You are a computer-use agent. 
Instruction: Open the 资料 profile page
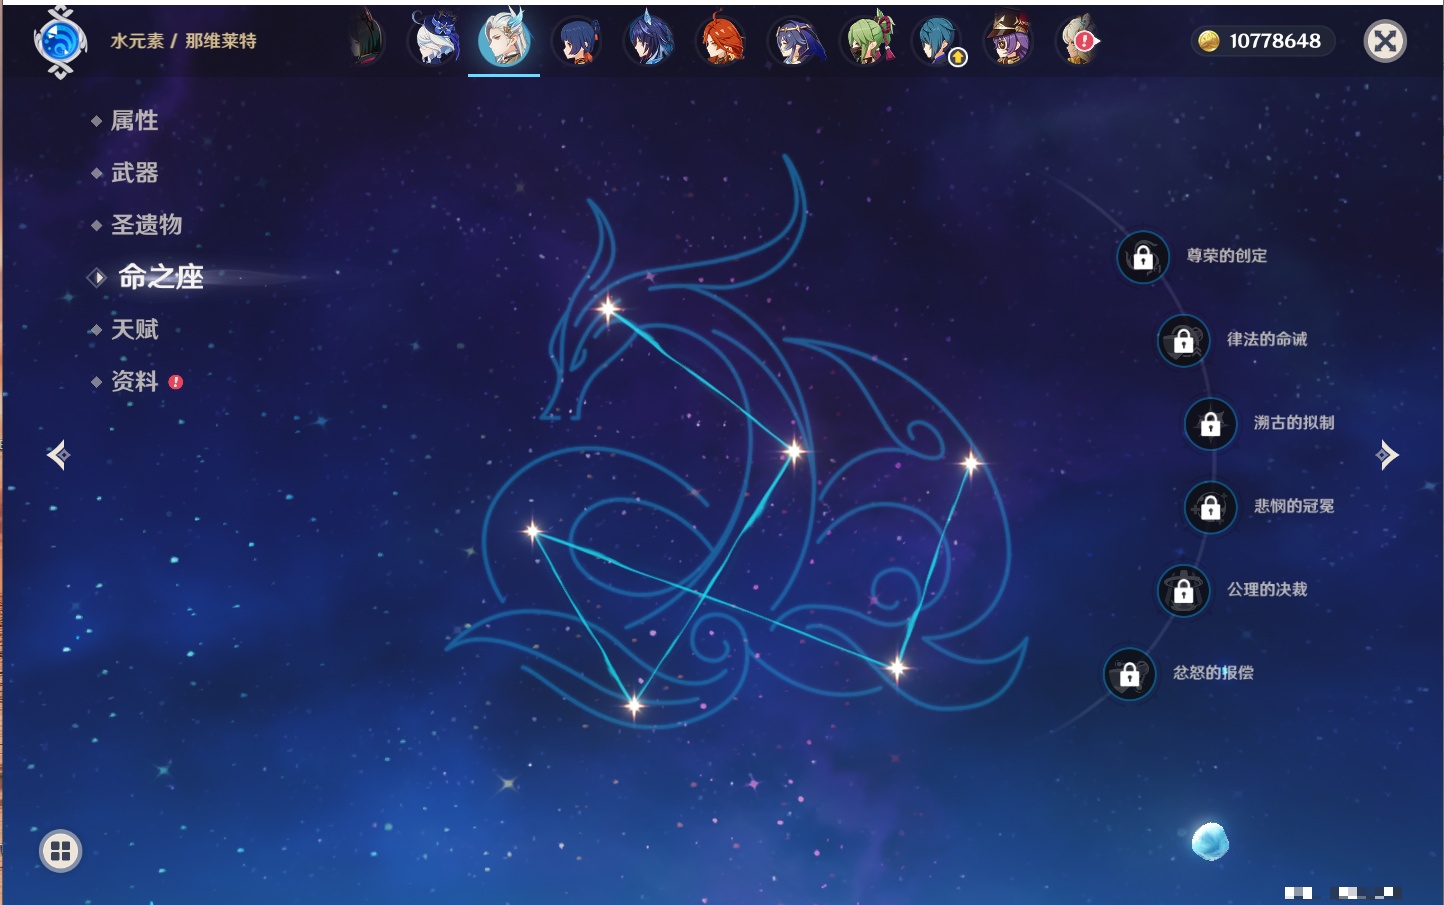134,381
